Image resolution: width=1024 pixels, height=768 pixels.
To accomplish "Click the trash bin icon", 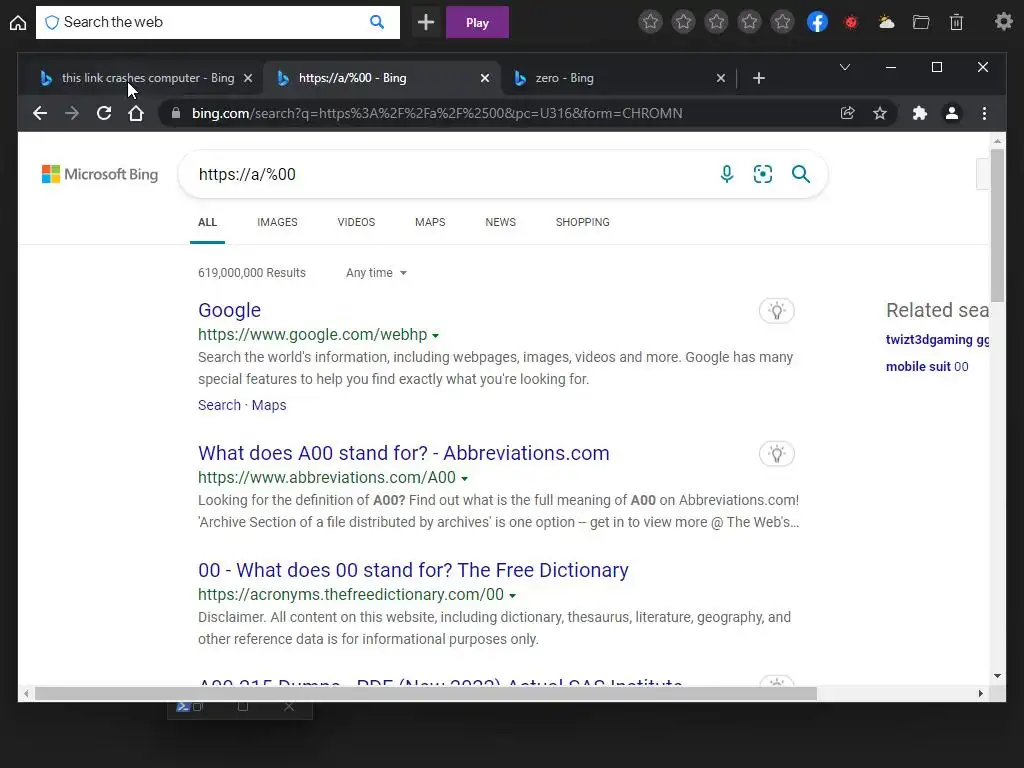I will [956, 22].
